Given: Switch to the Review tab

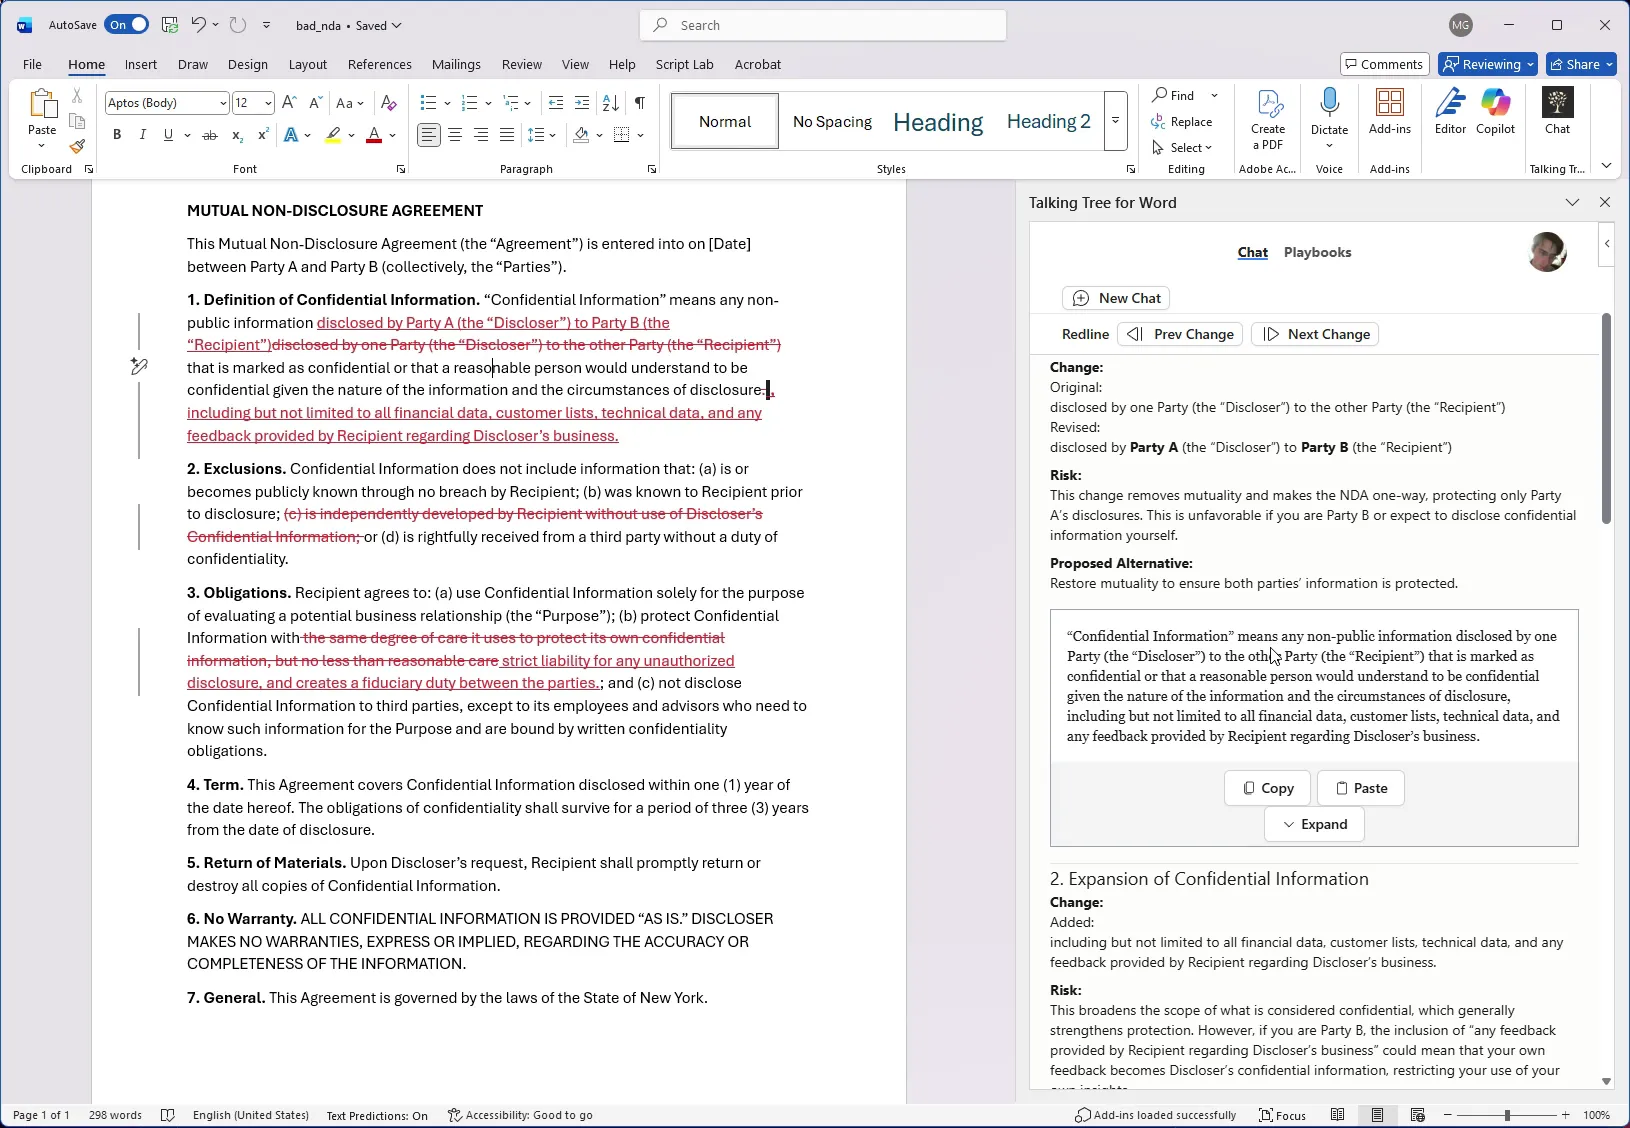Looking at the screenshot, I should pyautogui.click(x=522, y=64).
